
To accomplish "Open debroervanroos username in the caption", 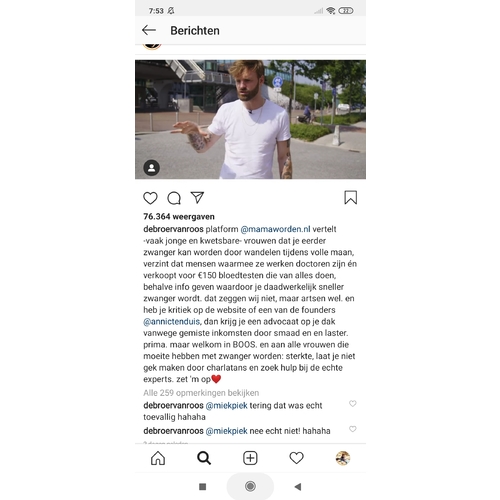I will pos(173,229).
